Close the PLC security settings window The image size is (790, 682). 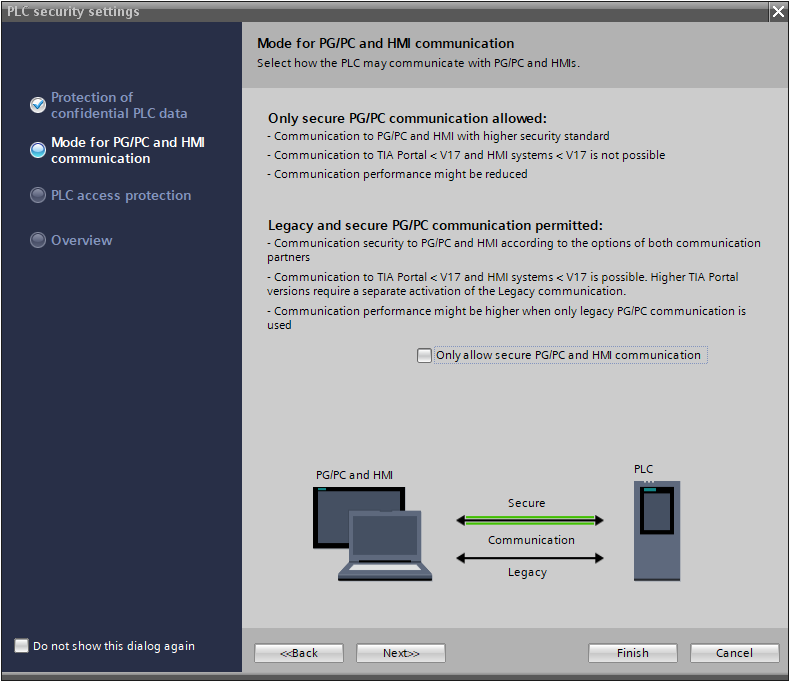pyautogui.click(x=778, y=12)
